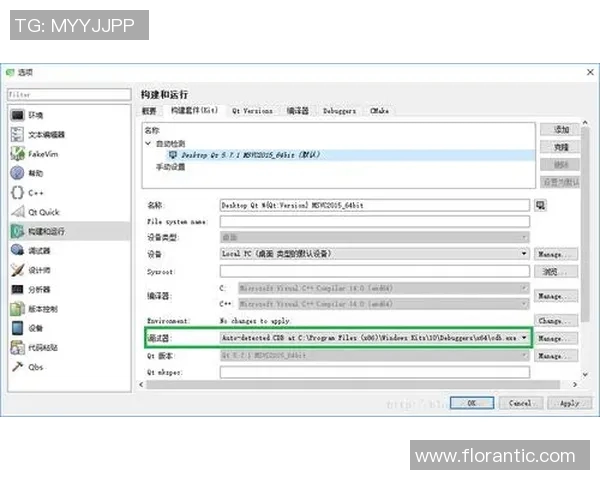Open the C compiler dropdown
Screen dimensions: 600x480
[x=384, y=288]
